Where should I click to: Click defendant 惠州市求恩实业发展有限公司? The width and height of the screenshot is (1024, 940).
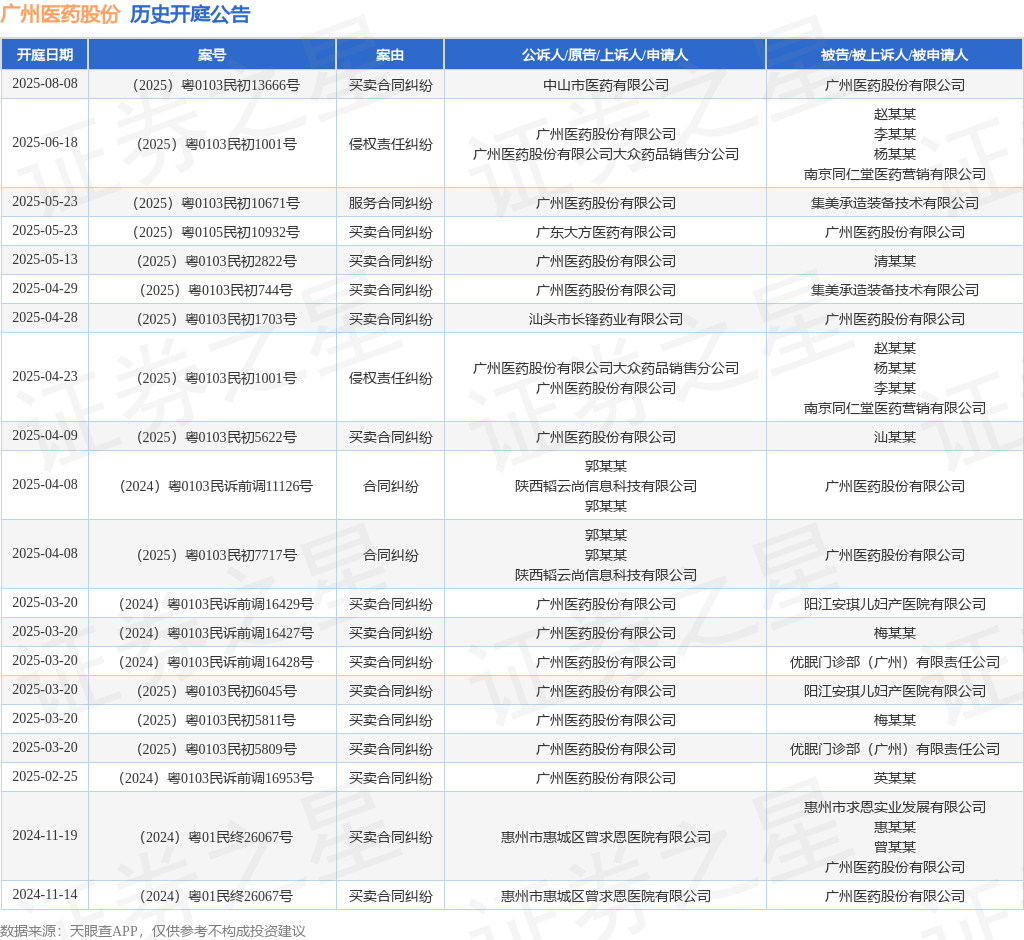[x=894, y=807]
